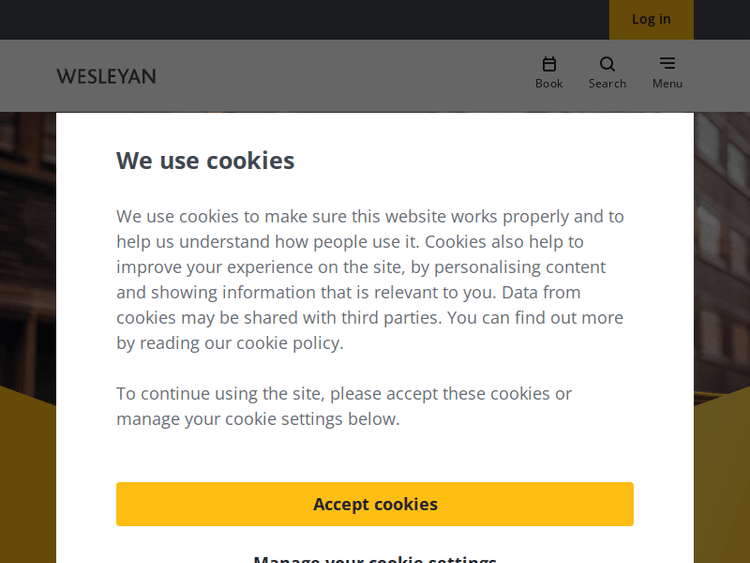The height and width of the screenshot is (563, 750).
Task: Click the Book calendar icon
Action: (x=549, y=64)
